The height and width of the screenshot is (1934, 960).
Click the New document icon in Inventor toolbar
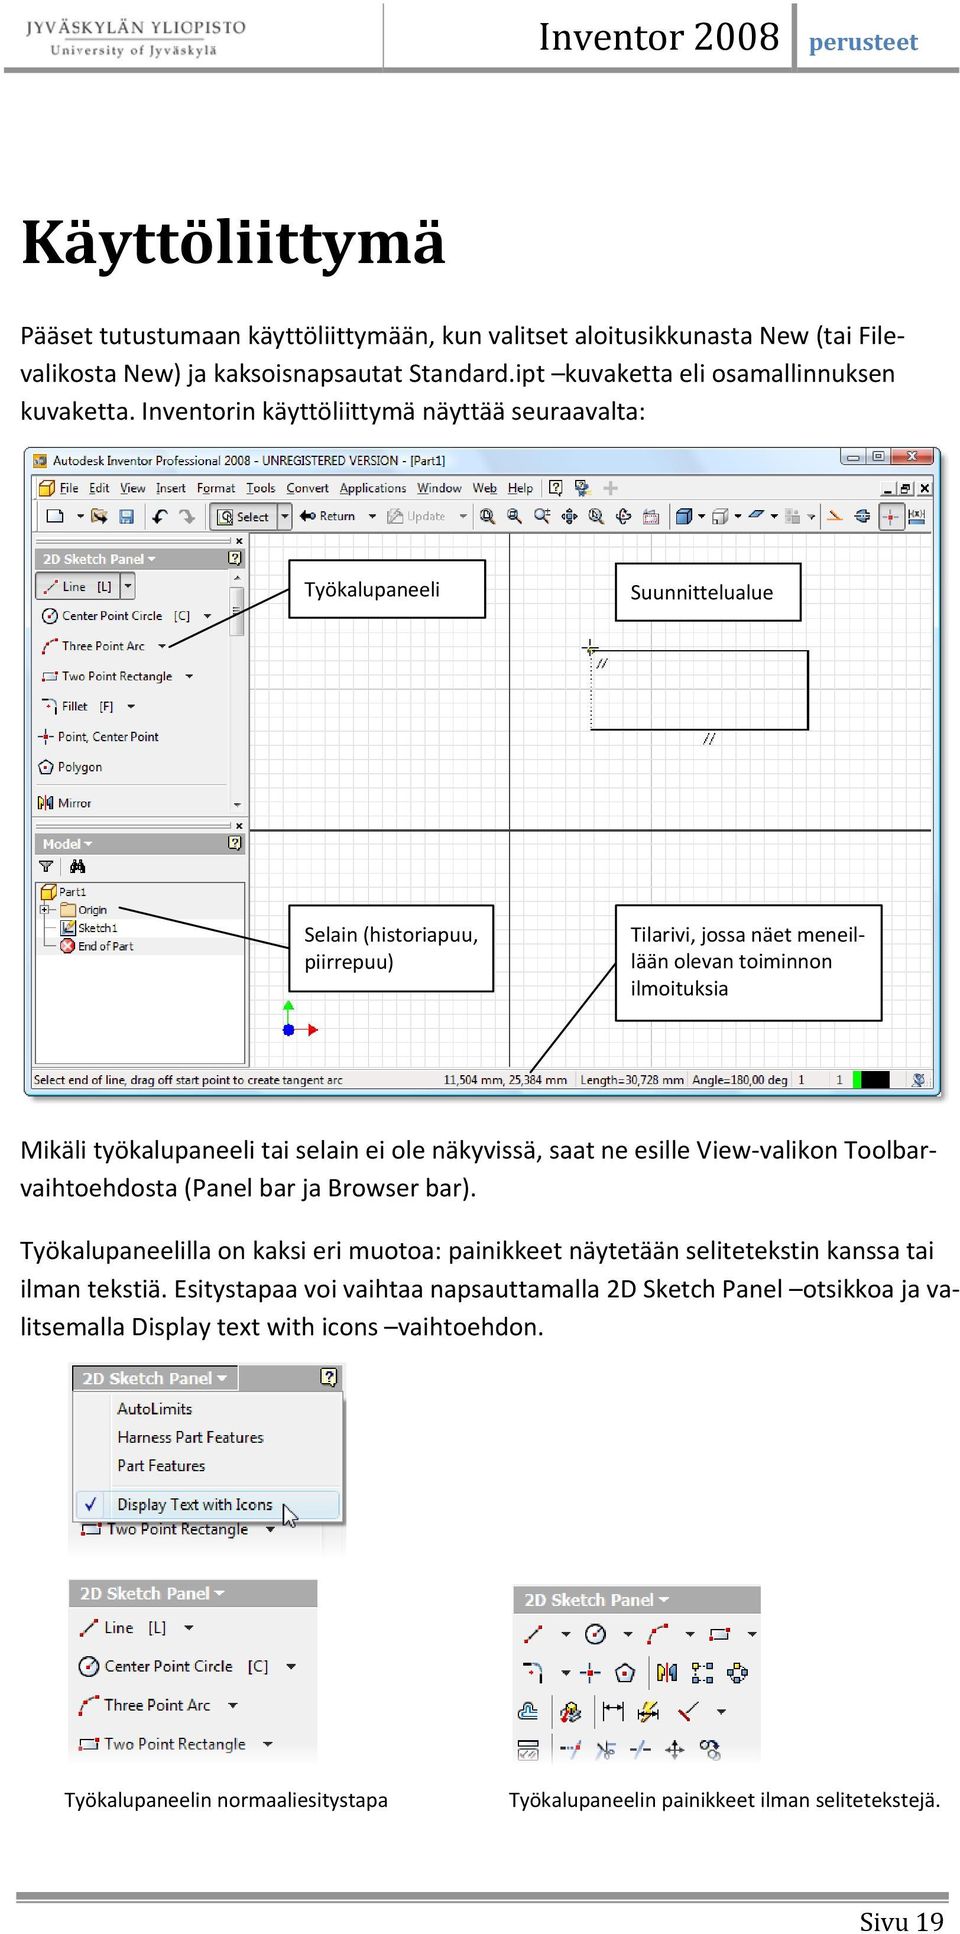pyautogui.click(x=55, y=516)
